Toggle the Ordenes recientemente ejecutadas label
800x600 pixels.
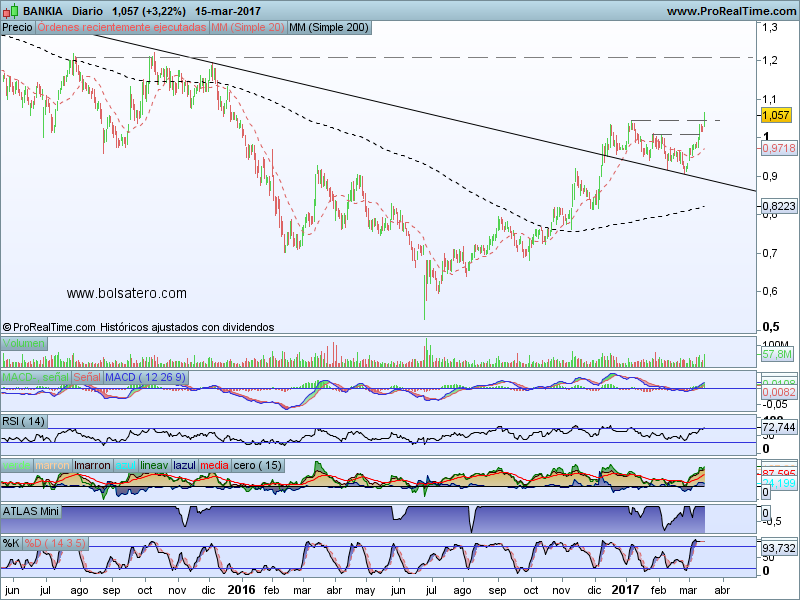122,28
